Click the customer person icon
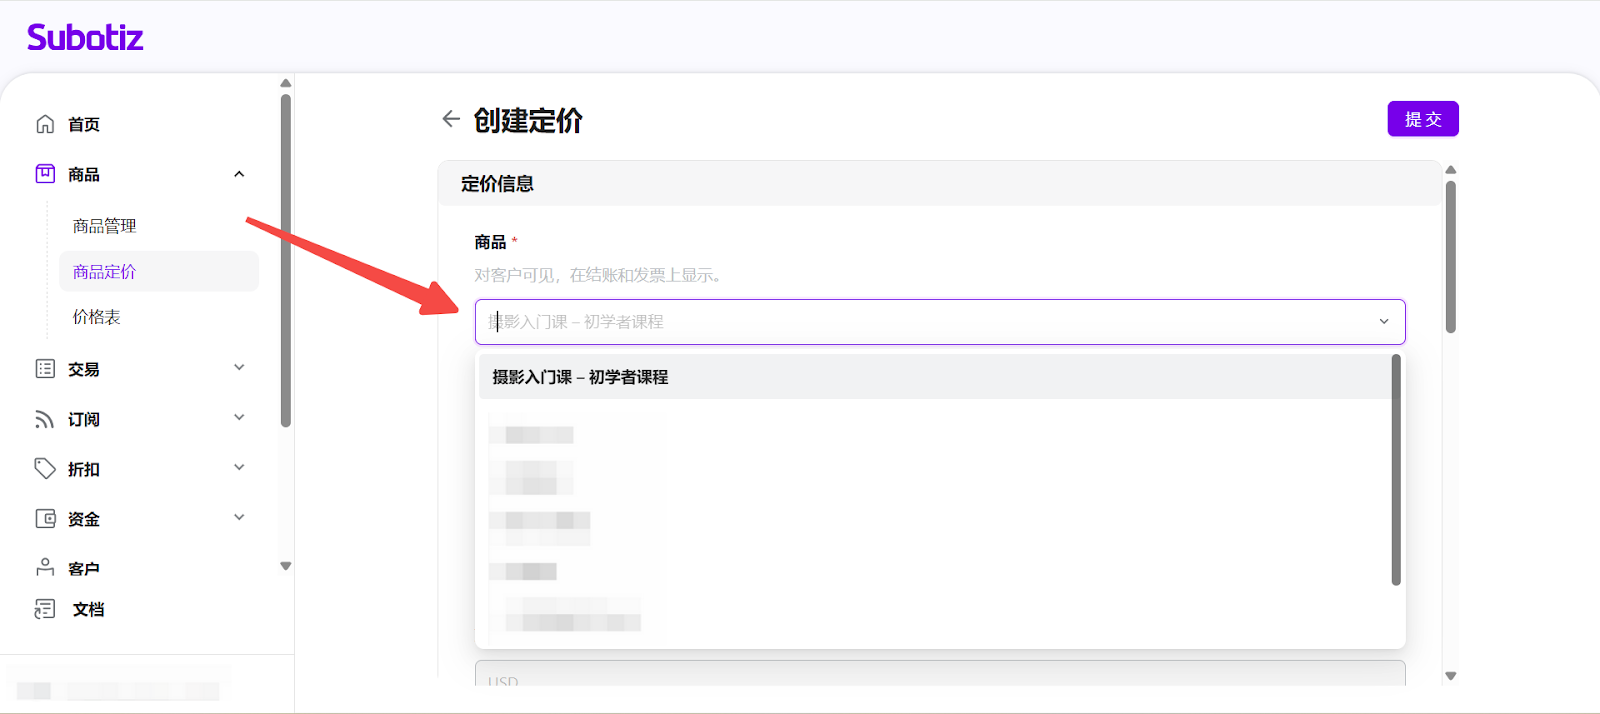This screenshot has height=714, width=1600. pos(45,567)
